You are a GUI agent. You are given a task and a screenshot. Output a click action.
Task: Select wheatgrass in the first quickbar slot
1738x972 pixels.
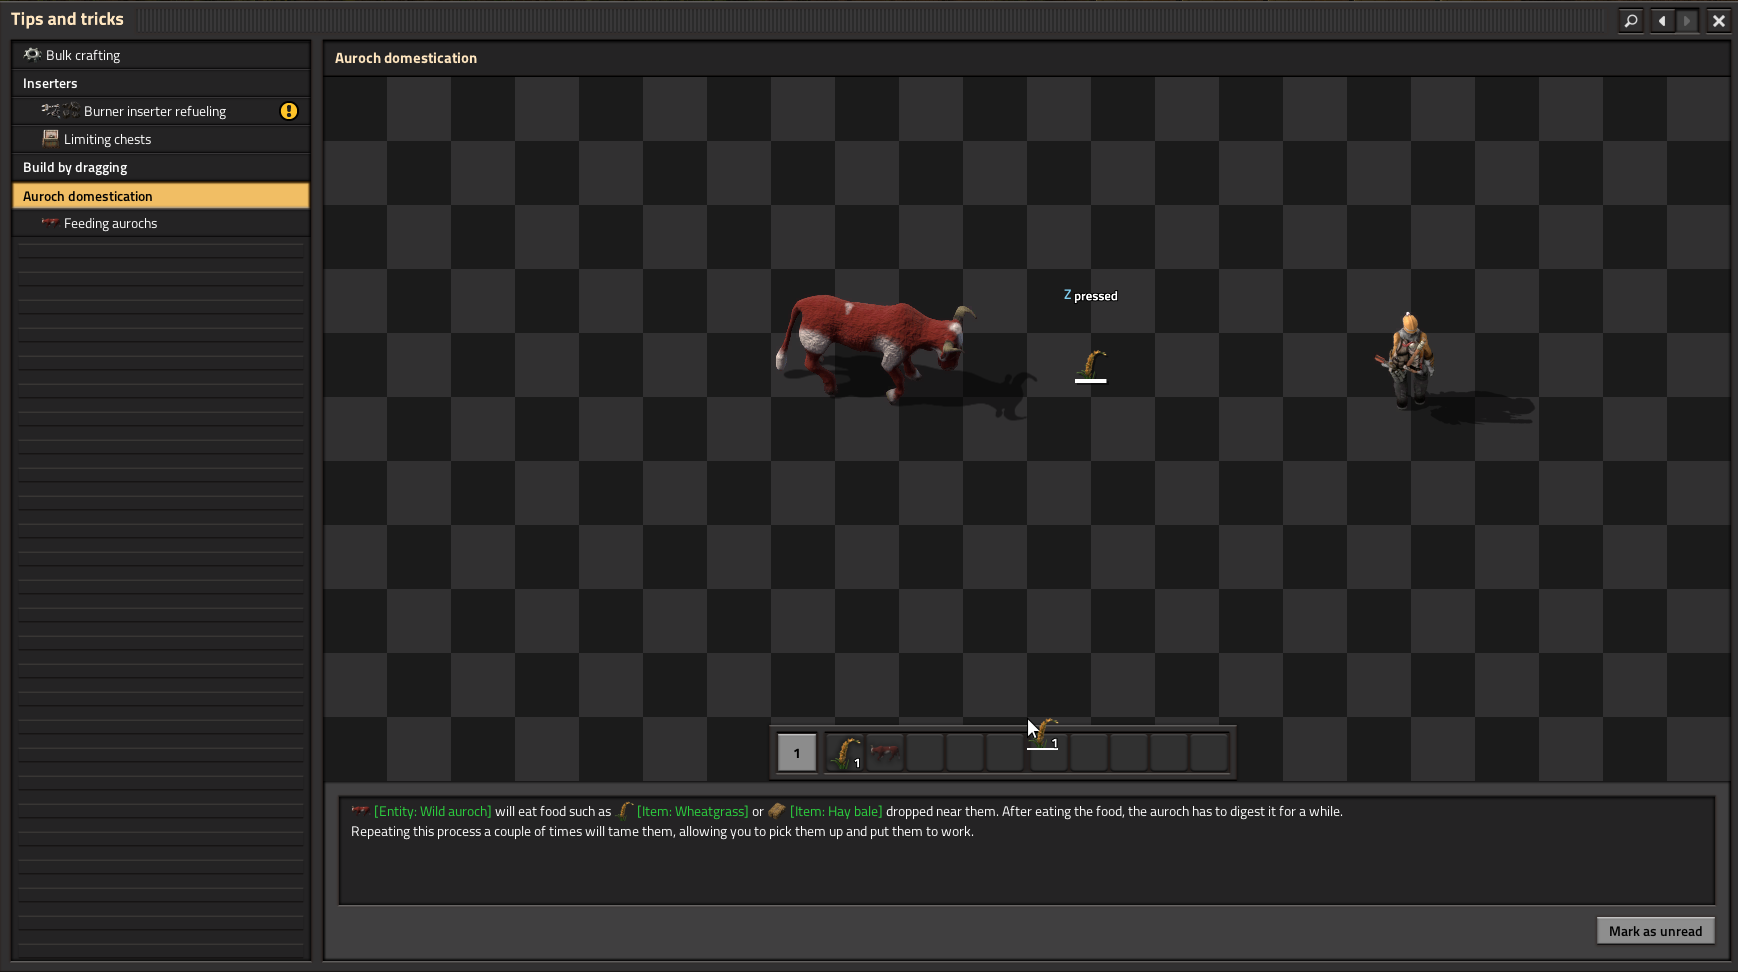click(845, 753)
